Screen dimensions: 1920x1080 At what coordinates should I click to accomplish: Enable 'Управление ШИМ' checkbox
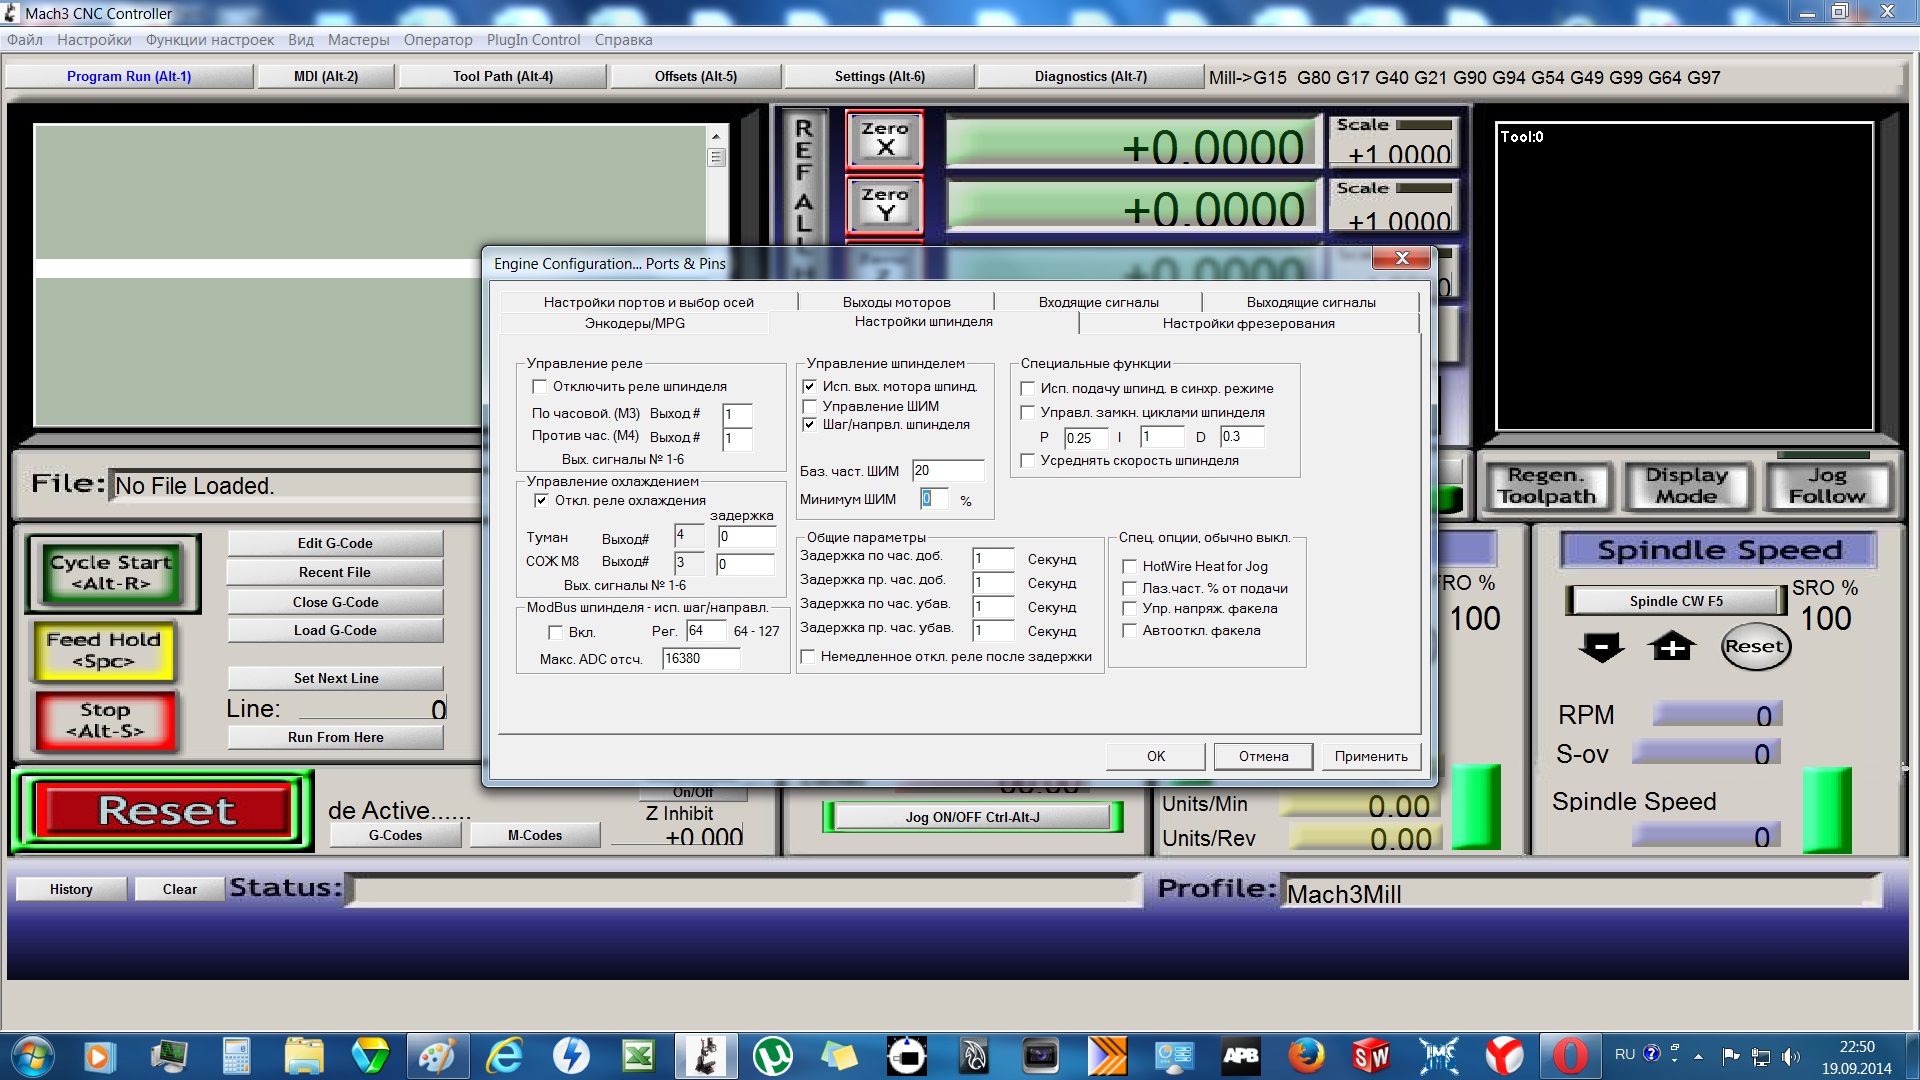pos(810,407)
